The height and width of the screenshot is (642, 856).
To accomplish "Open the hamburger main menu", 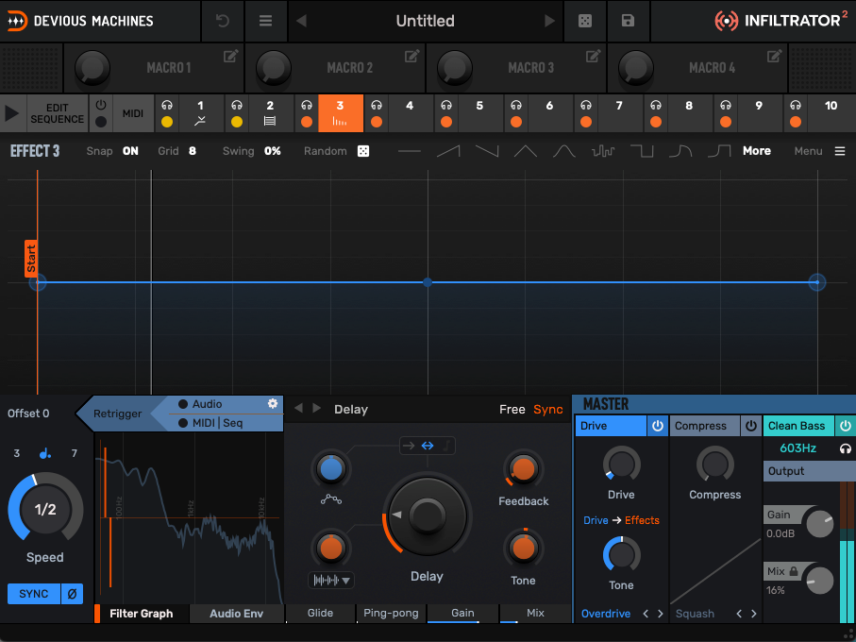I will pyautogui.click(x=266, y=21).
